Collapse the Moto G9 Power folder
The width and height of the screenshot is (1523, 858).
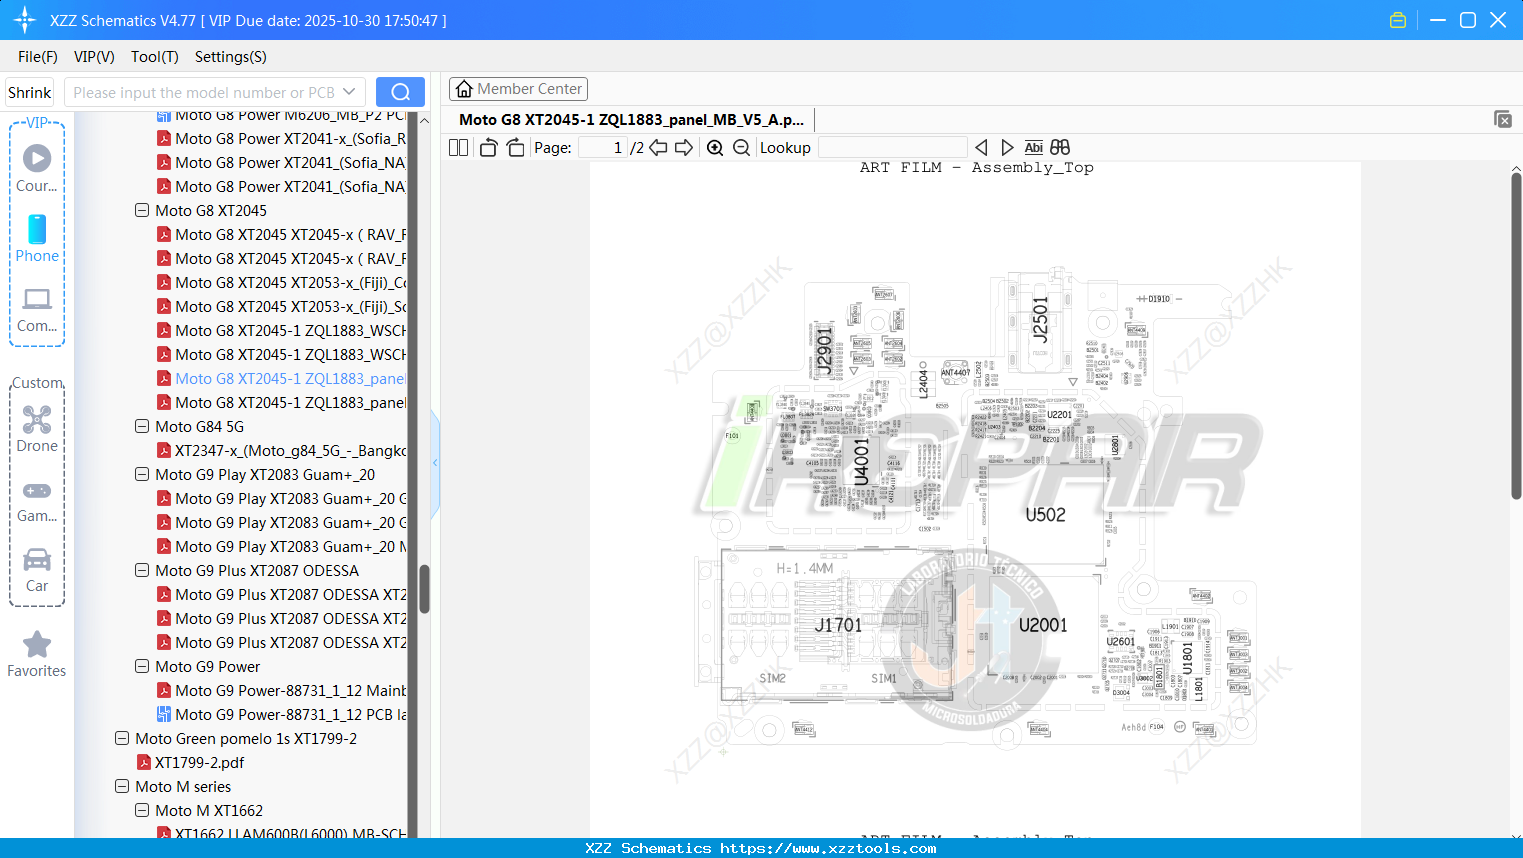pyautogui.click(x=142, y=667)
